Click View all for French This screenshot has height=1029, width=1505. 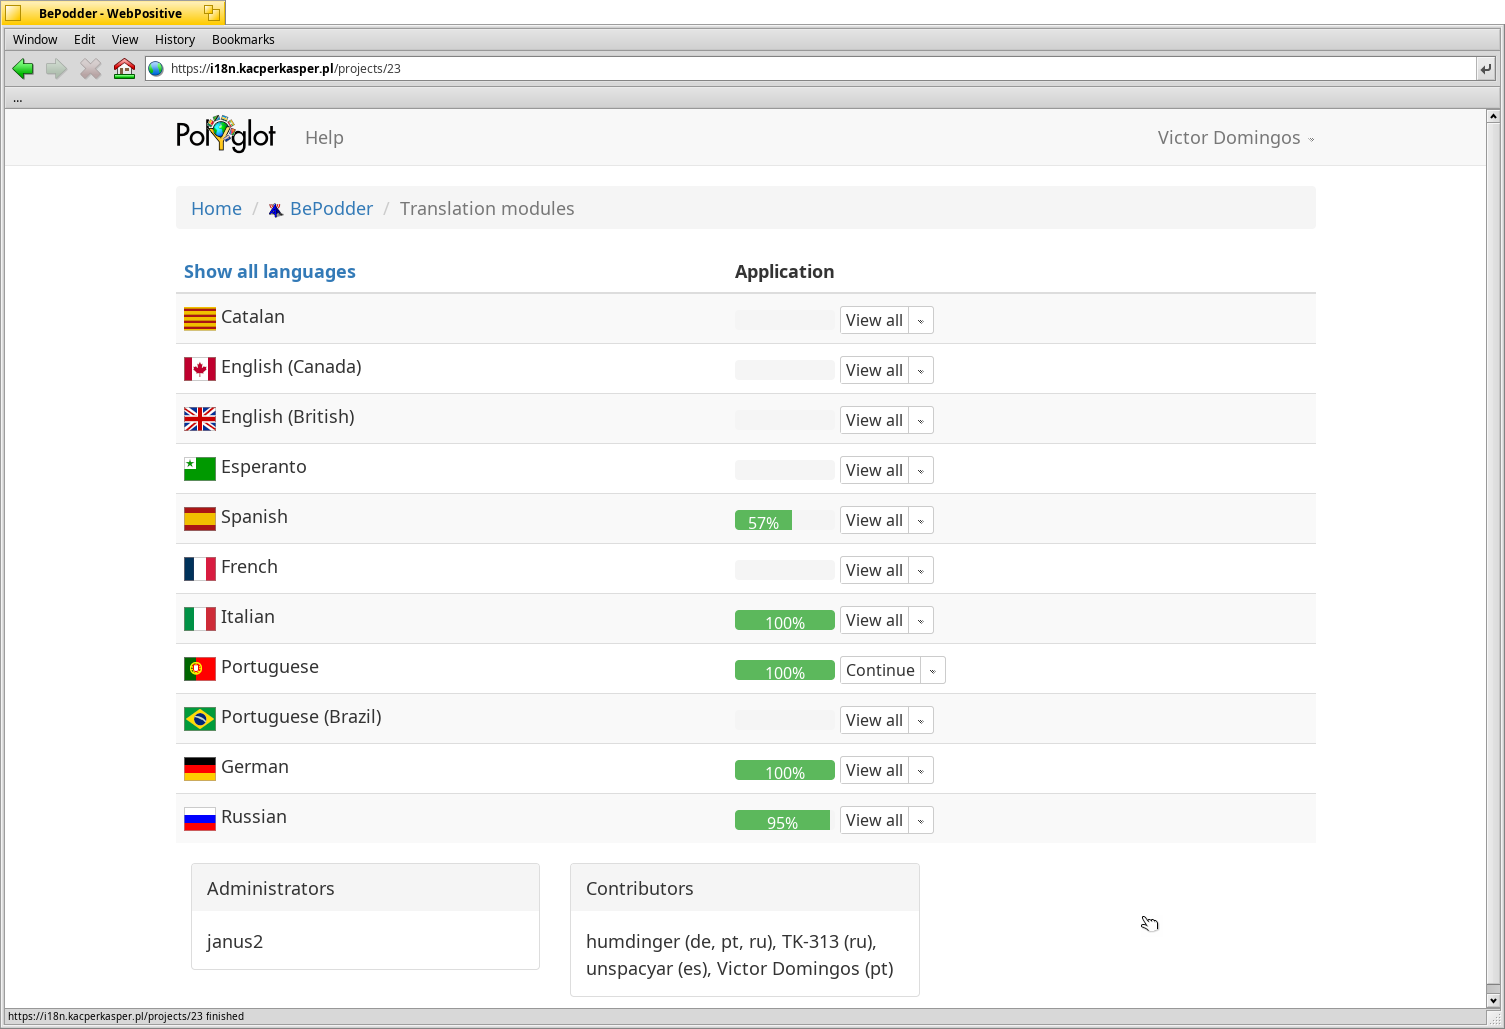[x=874, y=570]
